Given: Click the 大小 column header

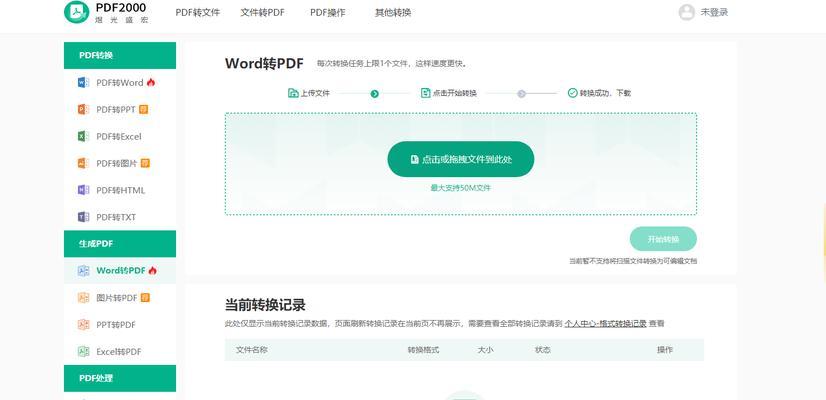Looking at the screenshot, I should [485, 349].
